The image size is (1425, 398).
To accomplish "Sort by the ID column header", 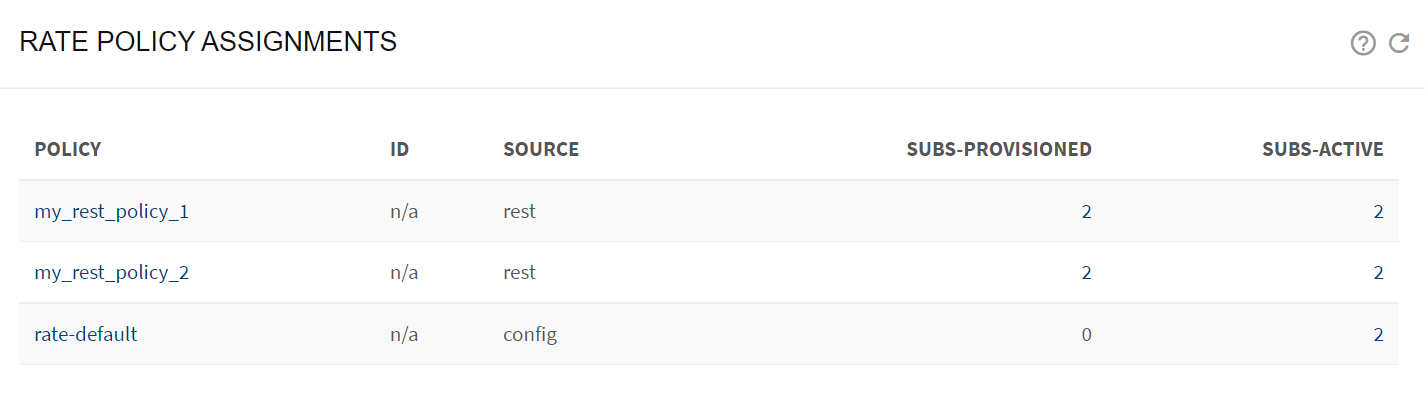I will [400, 149].
